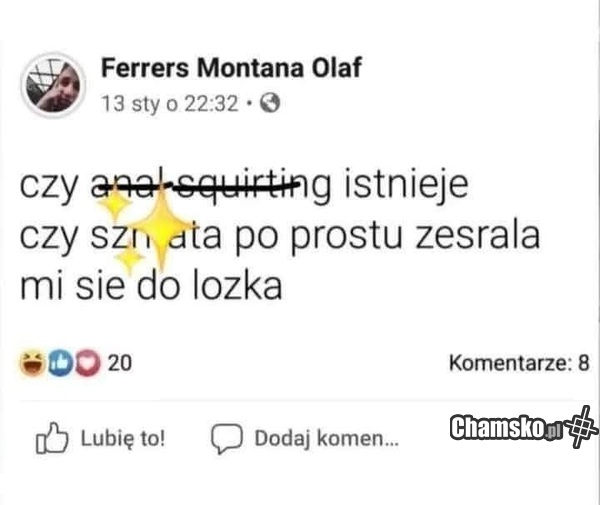Click the last line "mi sie do lozka"
Image resolution: width=600 pixels, height=505 pixels.
click(x=151, y=286)
